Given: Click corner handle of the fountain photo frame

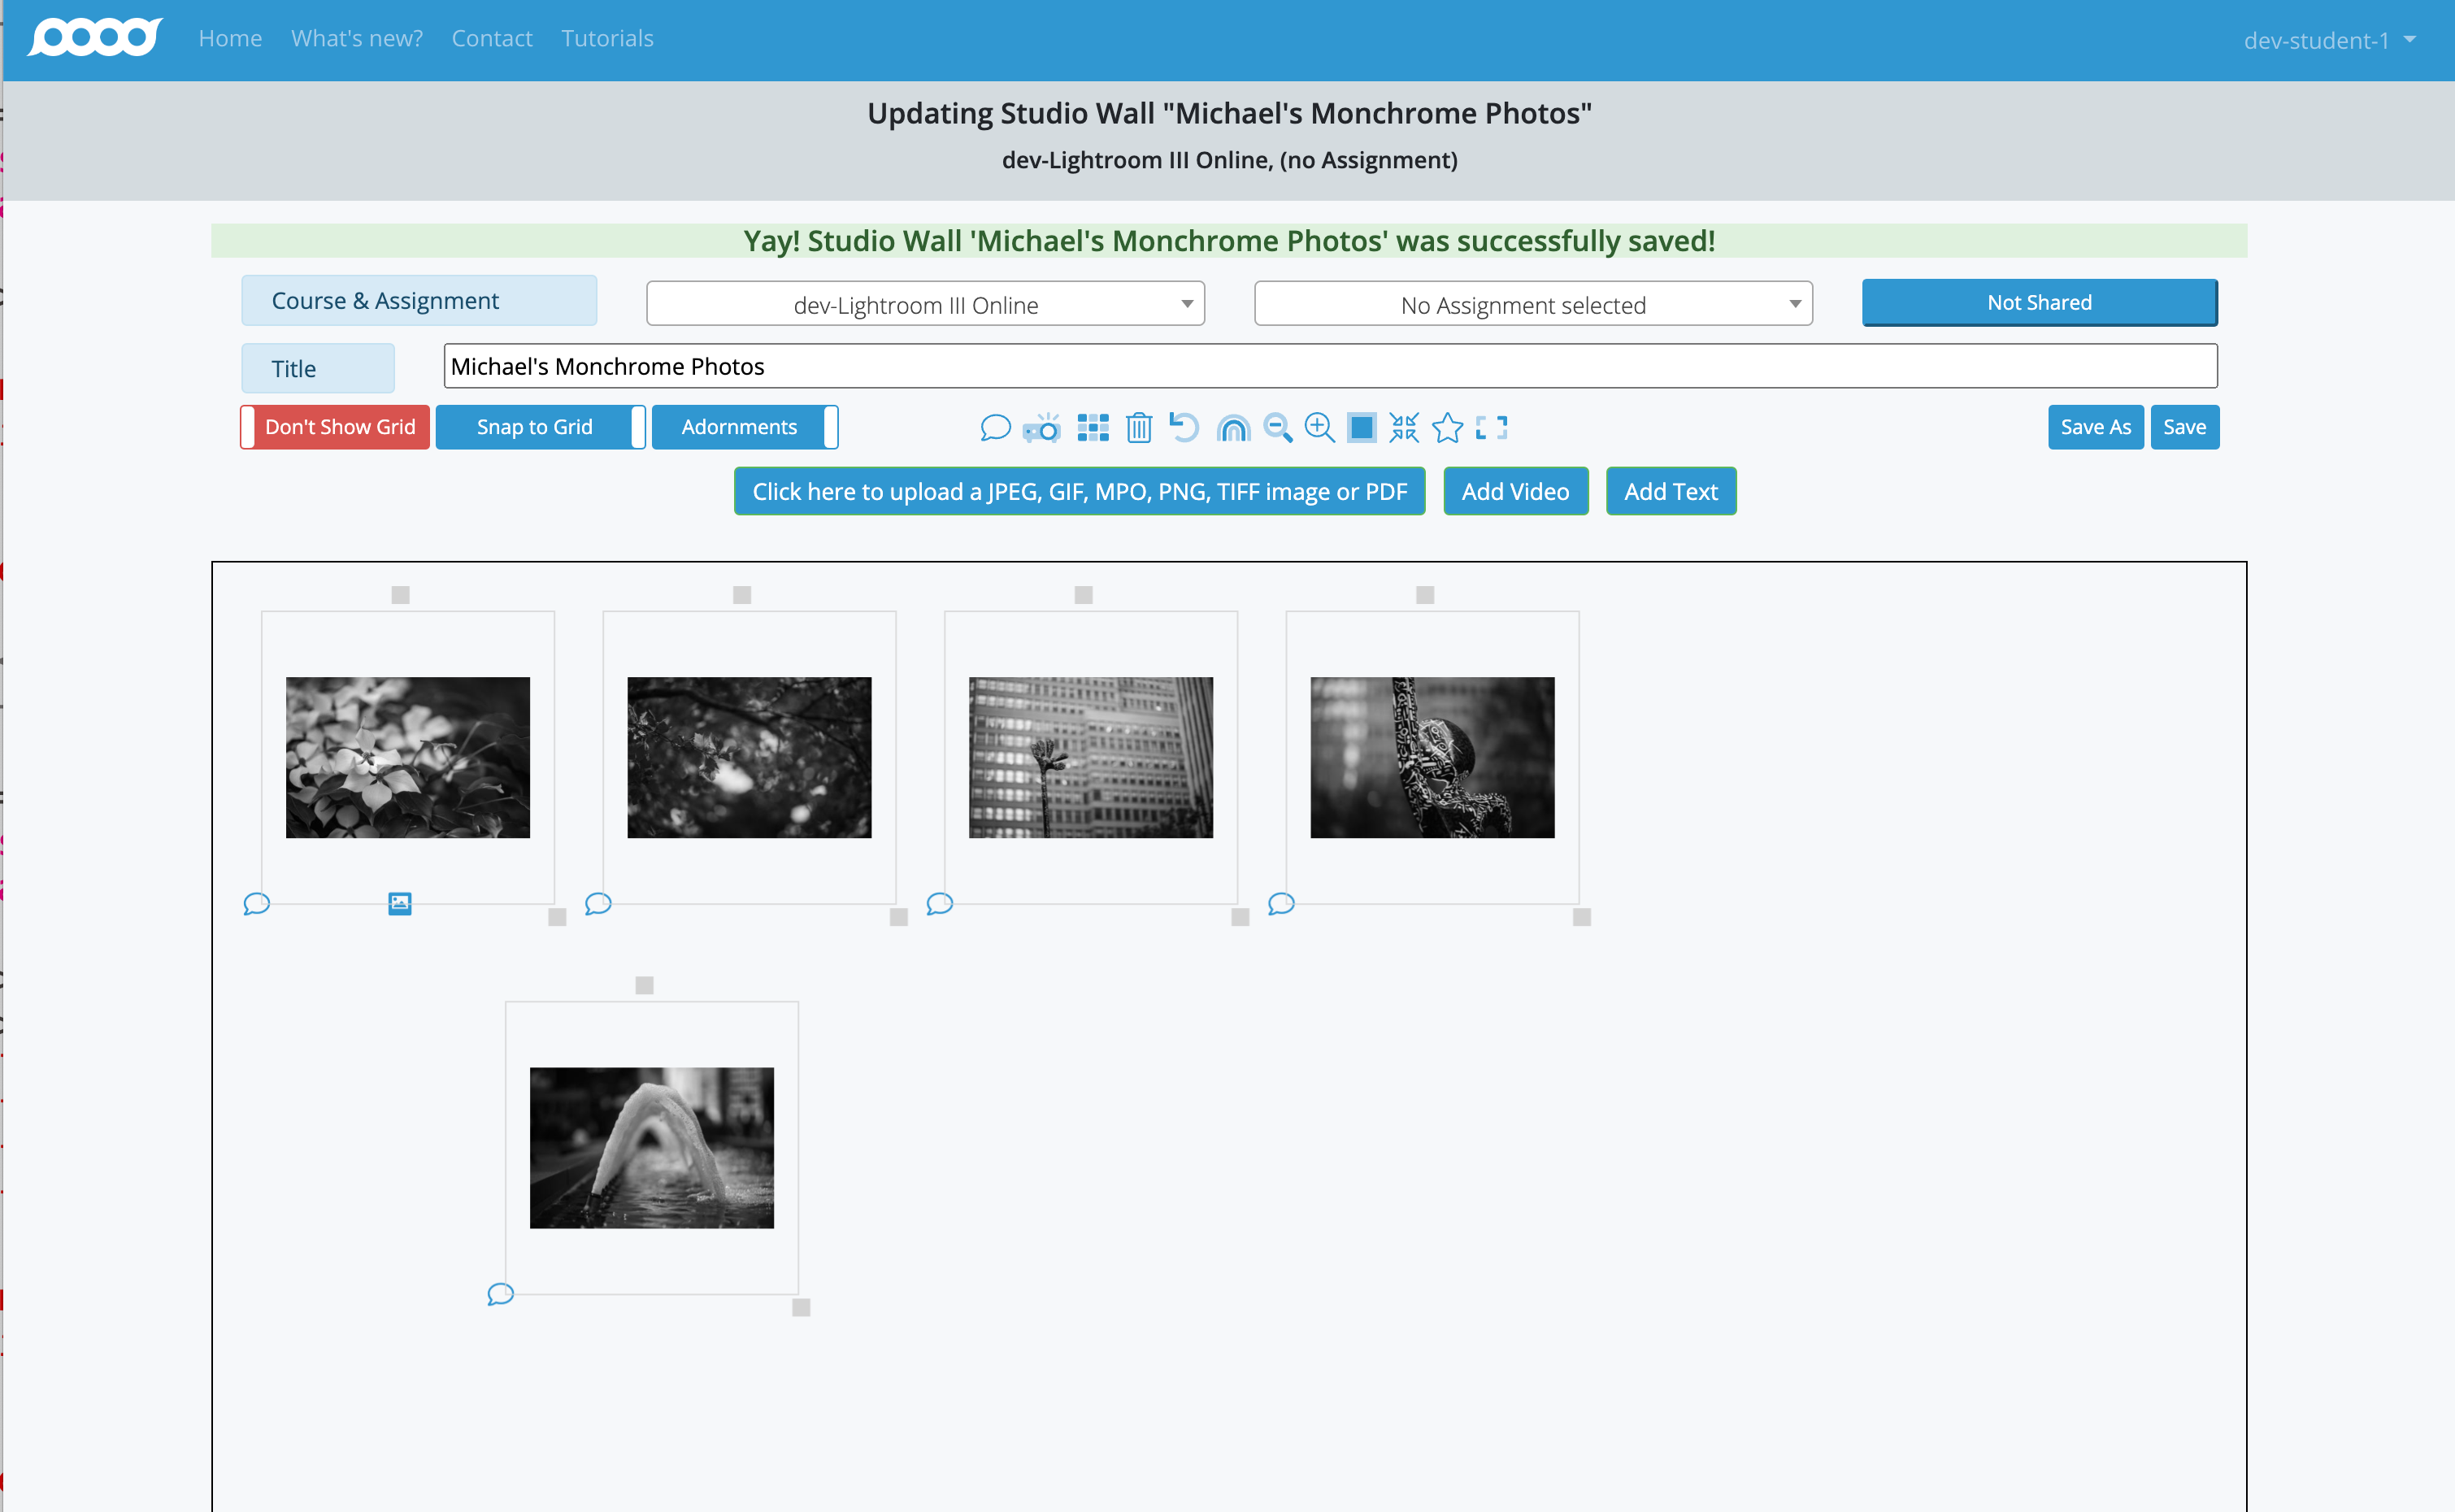Looking at the screenshot, I should coord(801,1307).
